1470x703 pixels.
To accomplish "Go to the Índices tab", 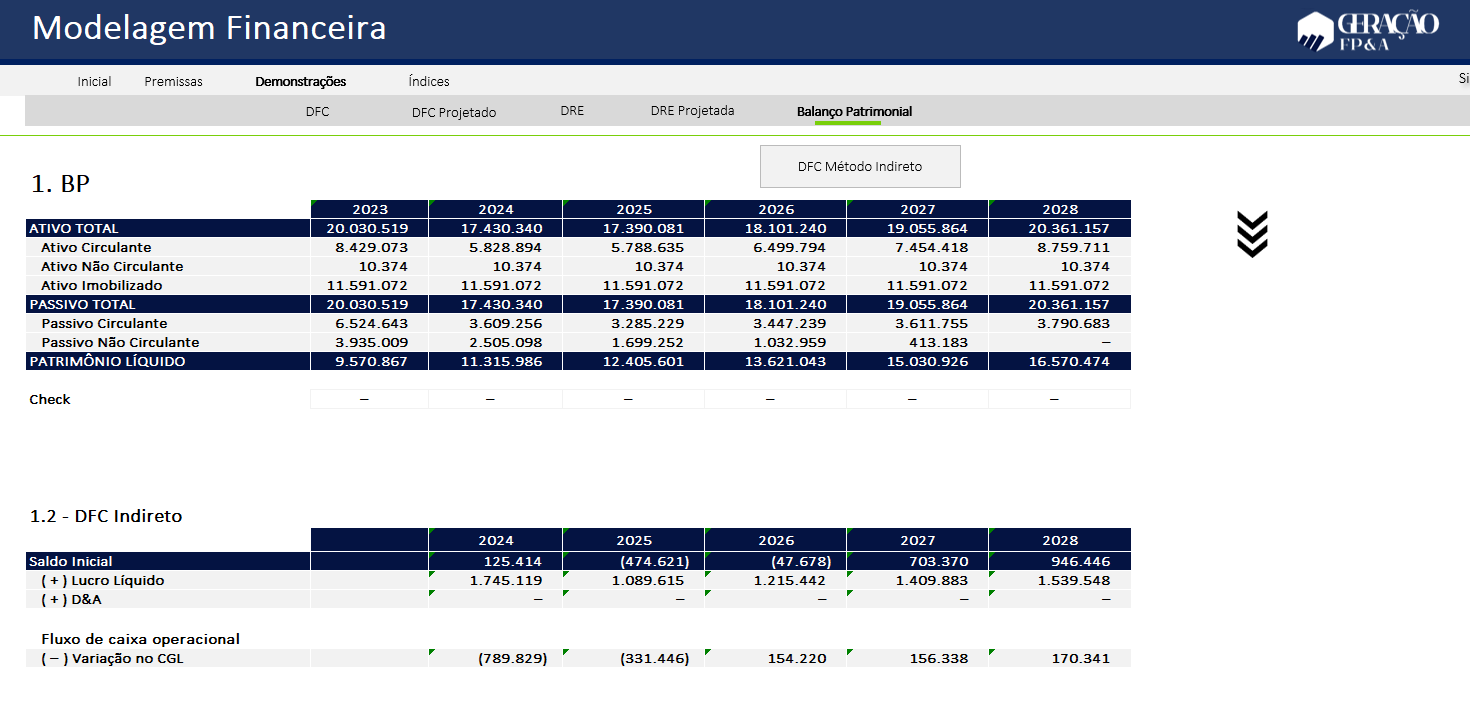I will (429, 81).
